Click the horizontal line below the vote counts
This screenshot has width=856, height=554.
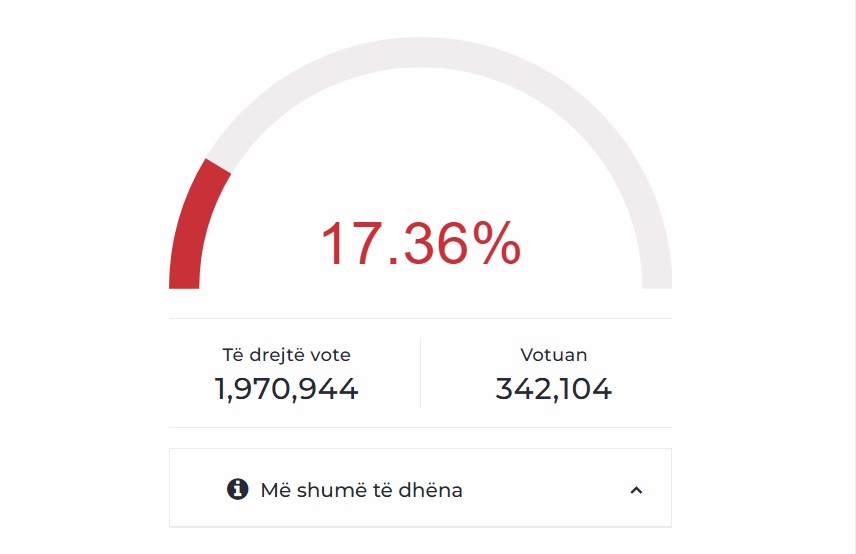420,427
